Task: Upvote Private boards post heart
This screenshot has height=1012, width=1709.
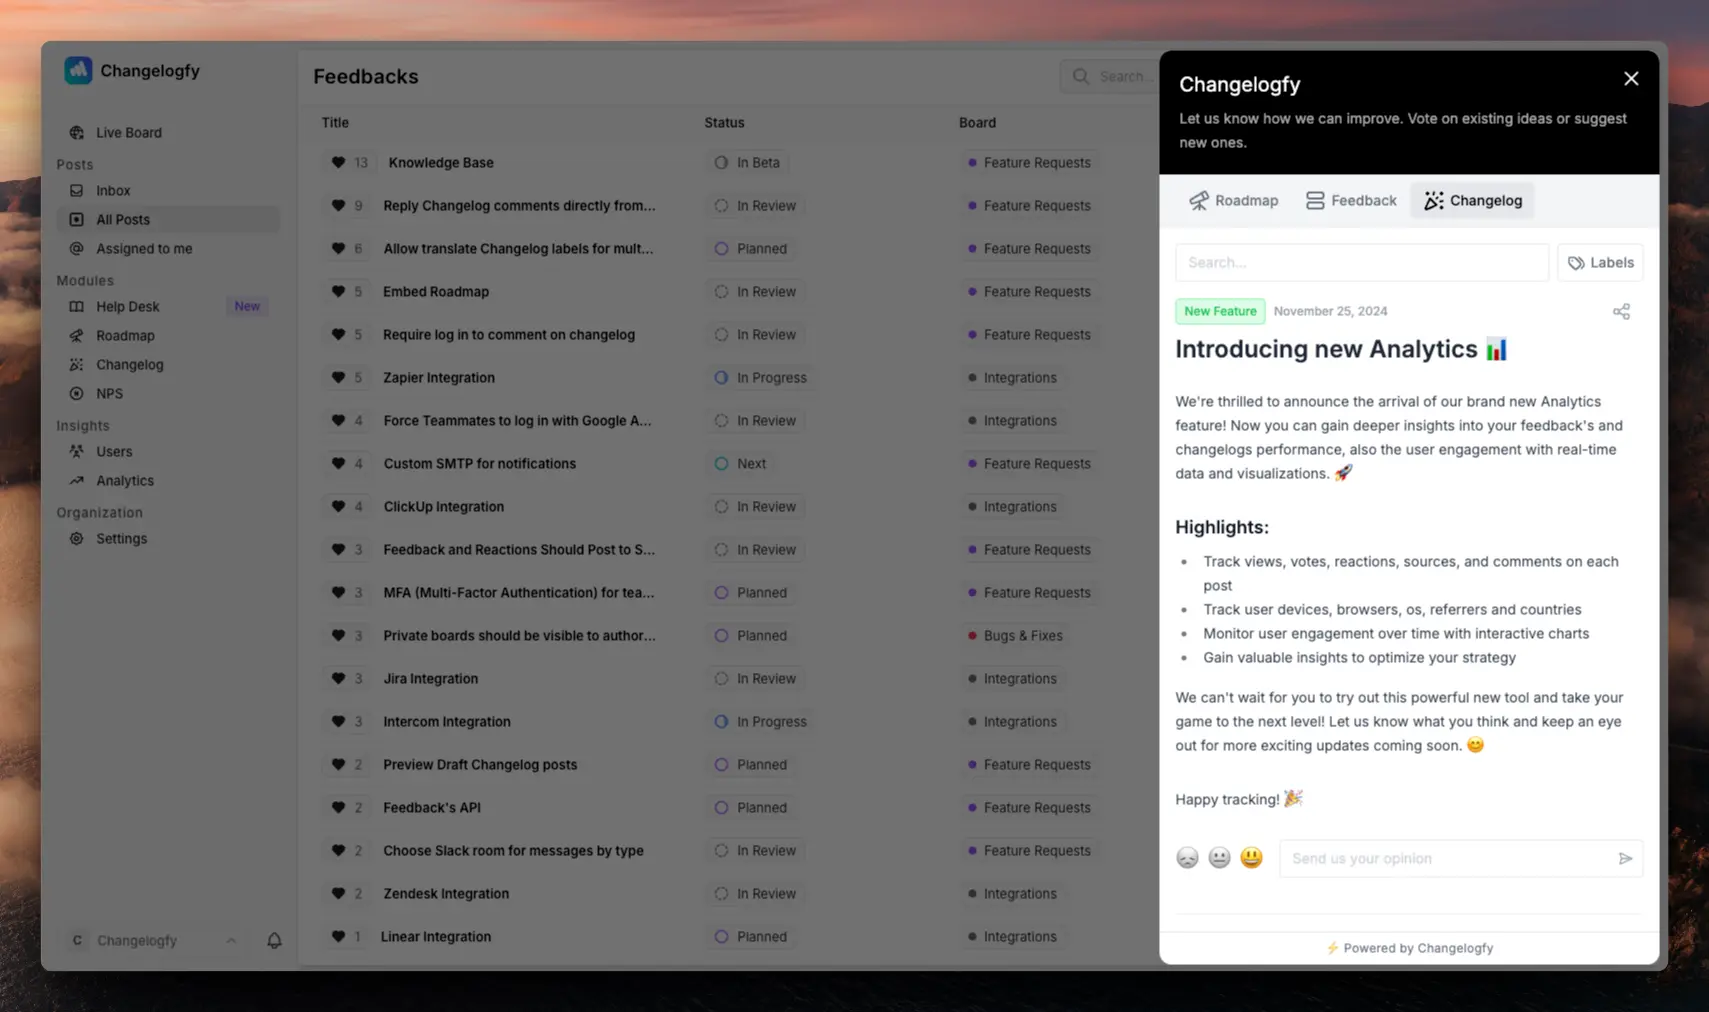Action: [x=338, y=635]
